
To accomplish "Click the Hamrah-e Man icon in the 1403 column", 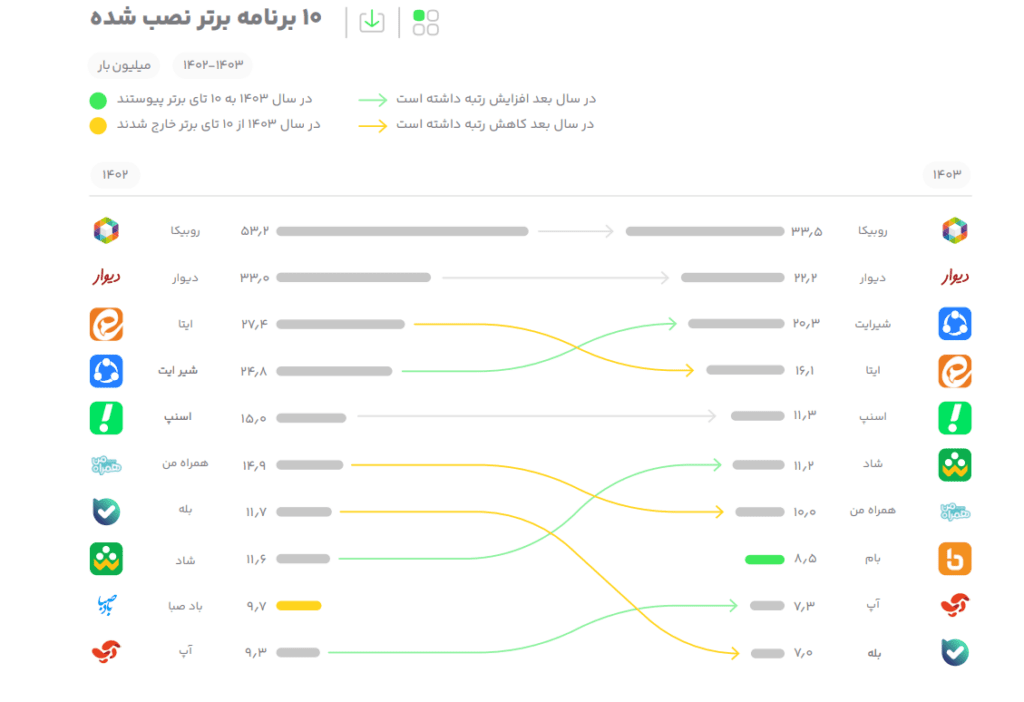I will point(955,511).
